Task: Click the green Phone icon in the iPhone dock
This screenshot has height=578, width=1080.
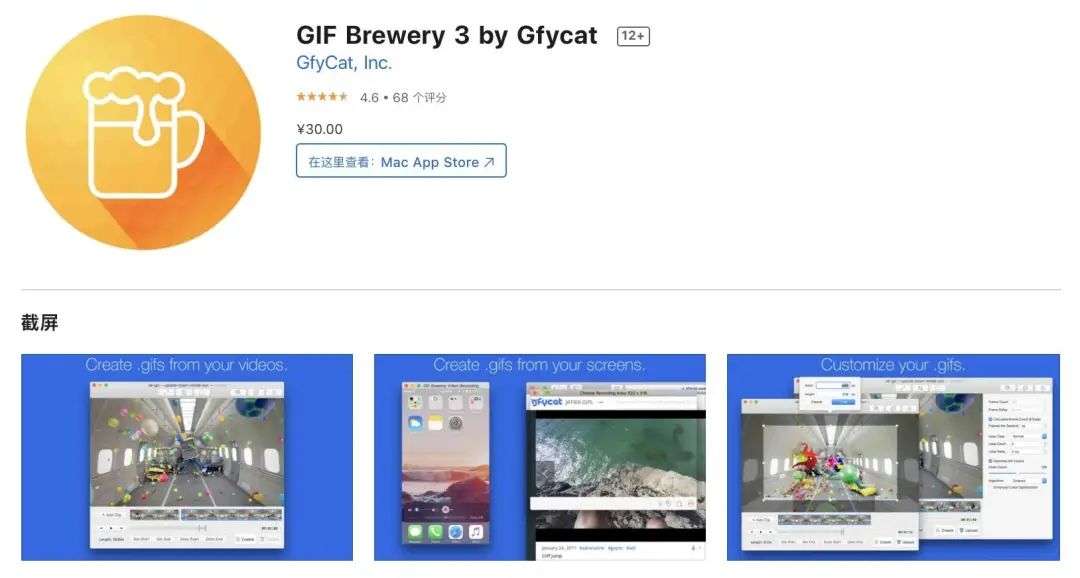Action: (435, 531)
